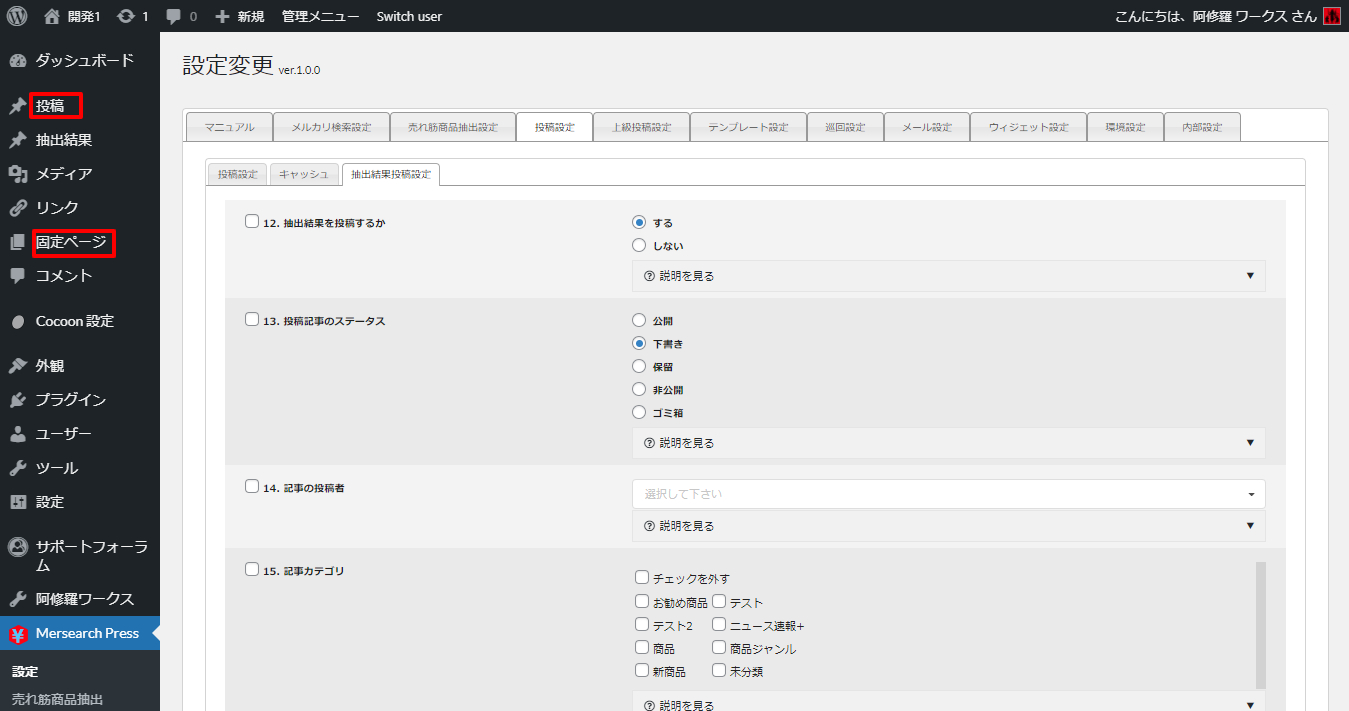This screenshot has height=711, width=1349.
Task: Open the updates icon in admin bar
Action: pyautogui.click(x=125, y=16)
